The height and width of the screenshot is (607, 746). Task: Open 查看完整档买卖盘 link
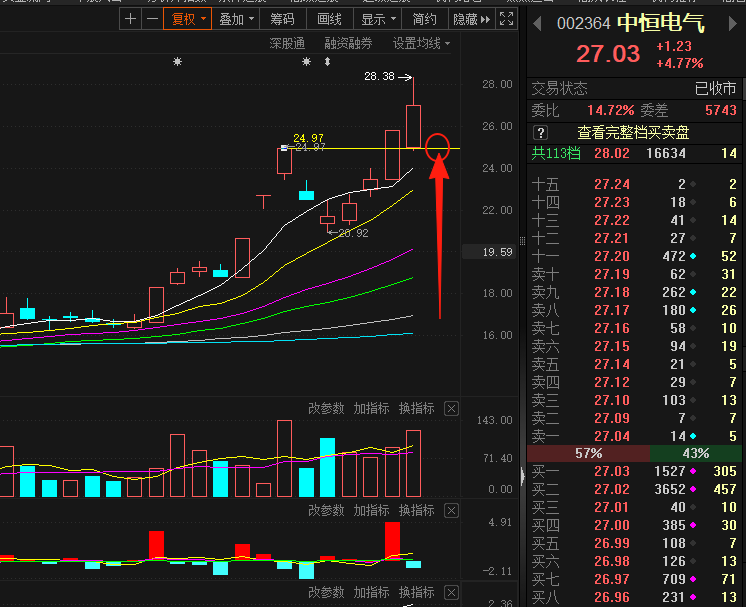tap(633, 133)
